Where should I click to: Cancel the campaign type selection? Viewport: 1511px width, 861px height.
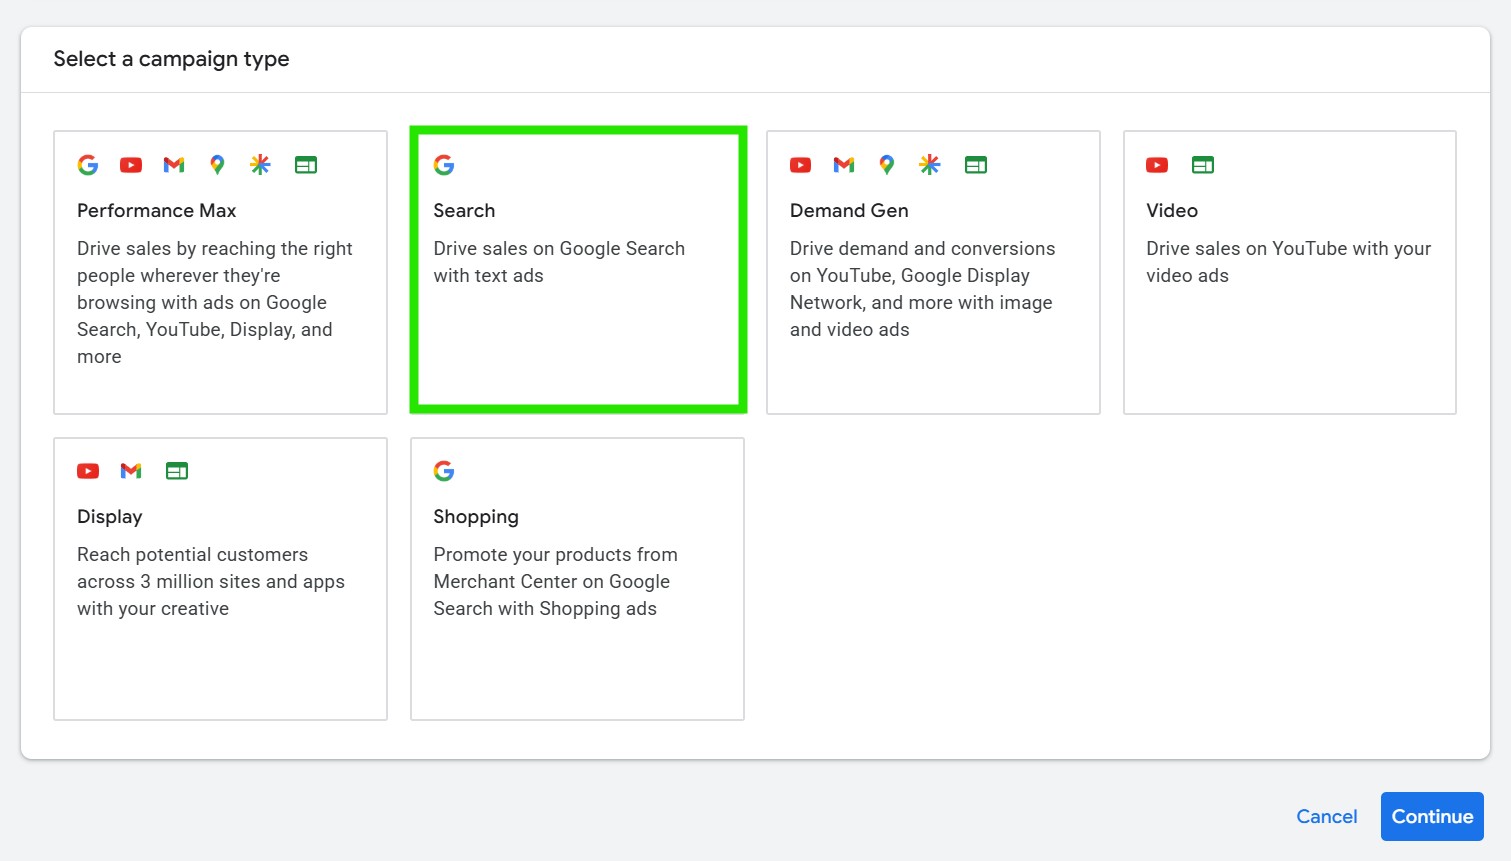coord(1327,817)
